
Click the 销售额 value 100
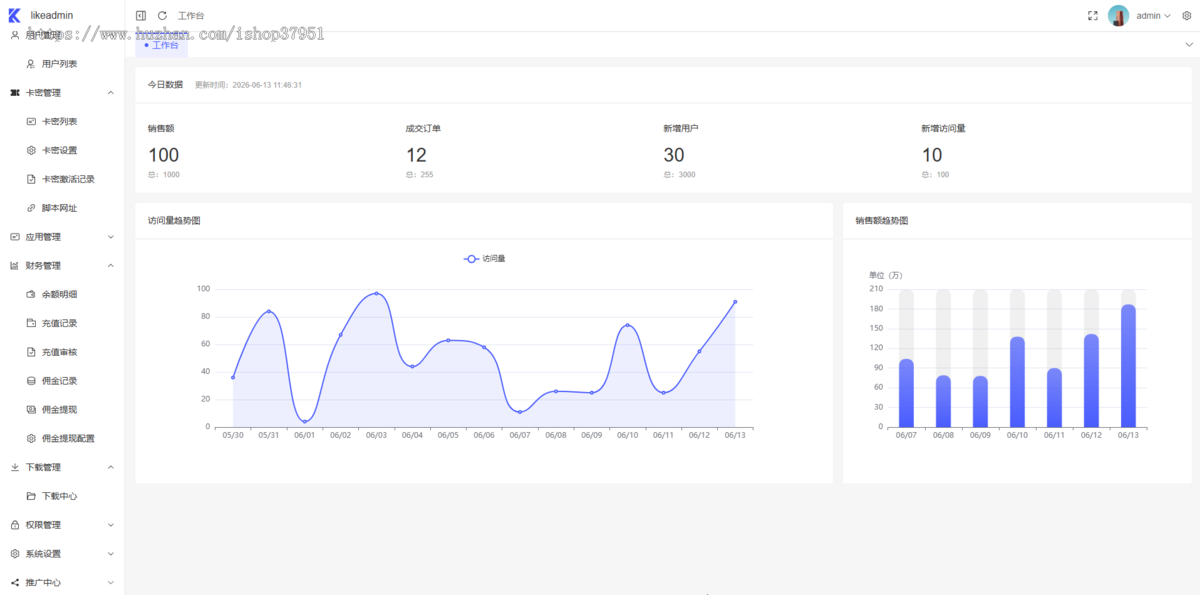click(x=164, y=155)
